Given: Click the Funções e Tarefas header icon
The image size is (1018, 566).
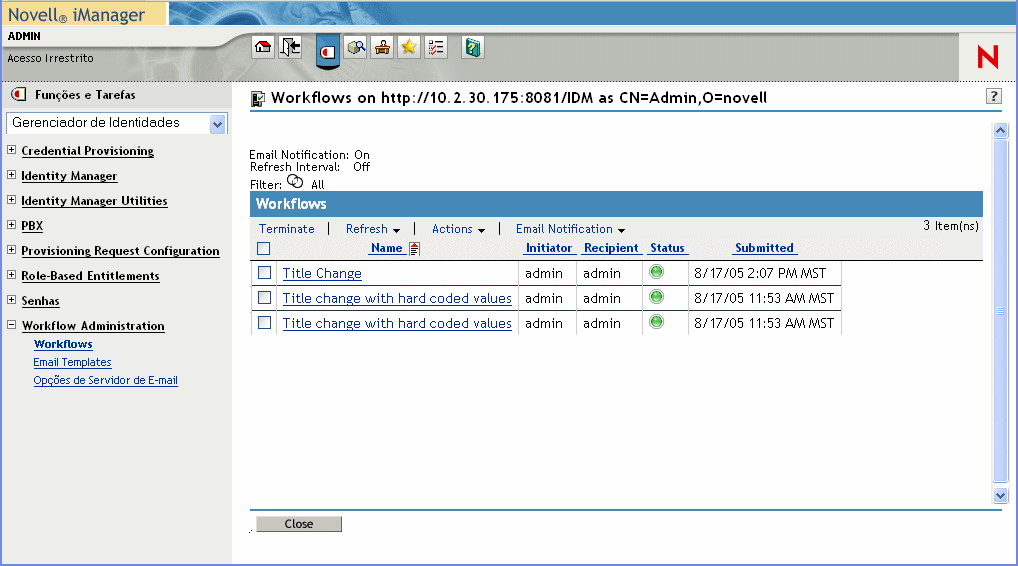Looking at the screenshot, I should 19,95.
